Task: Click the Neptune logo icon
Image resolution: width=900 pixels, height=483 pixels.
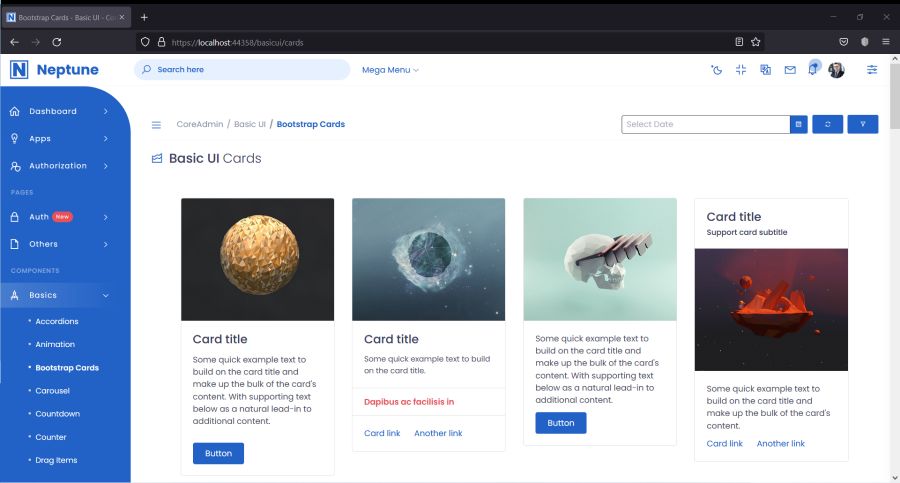Action: 18,69
